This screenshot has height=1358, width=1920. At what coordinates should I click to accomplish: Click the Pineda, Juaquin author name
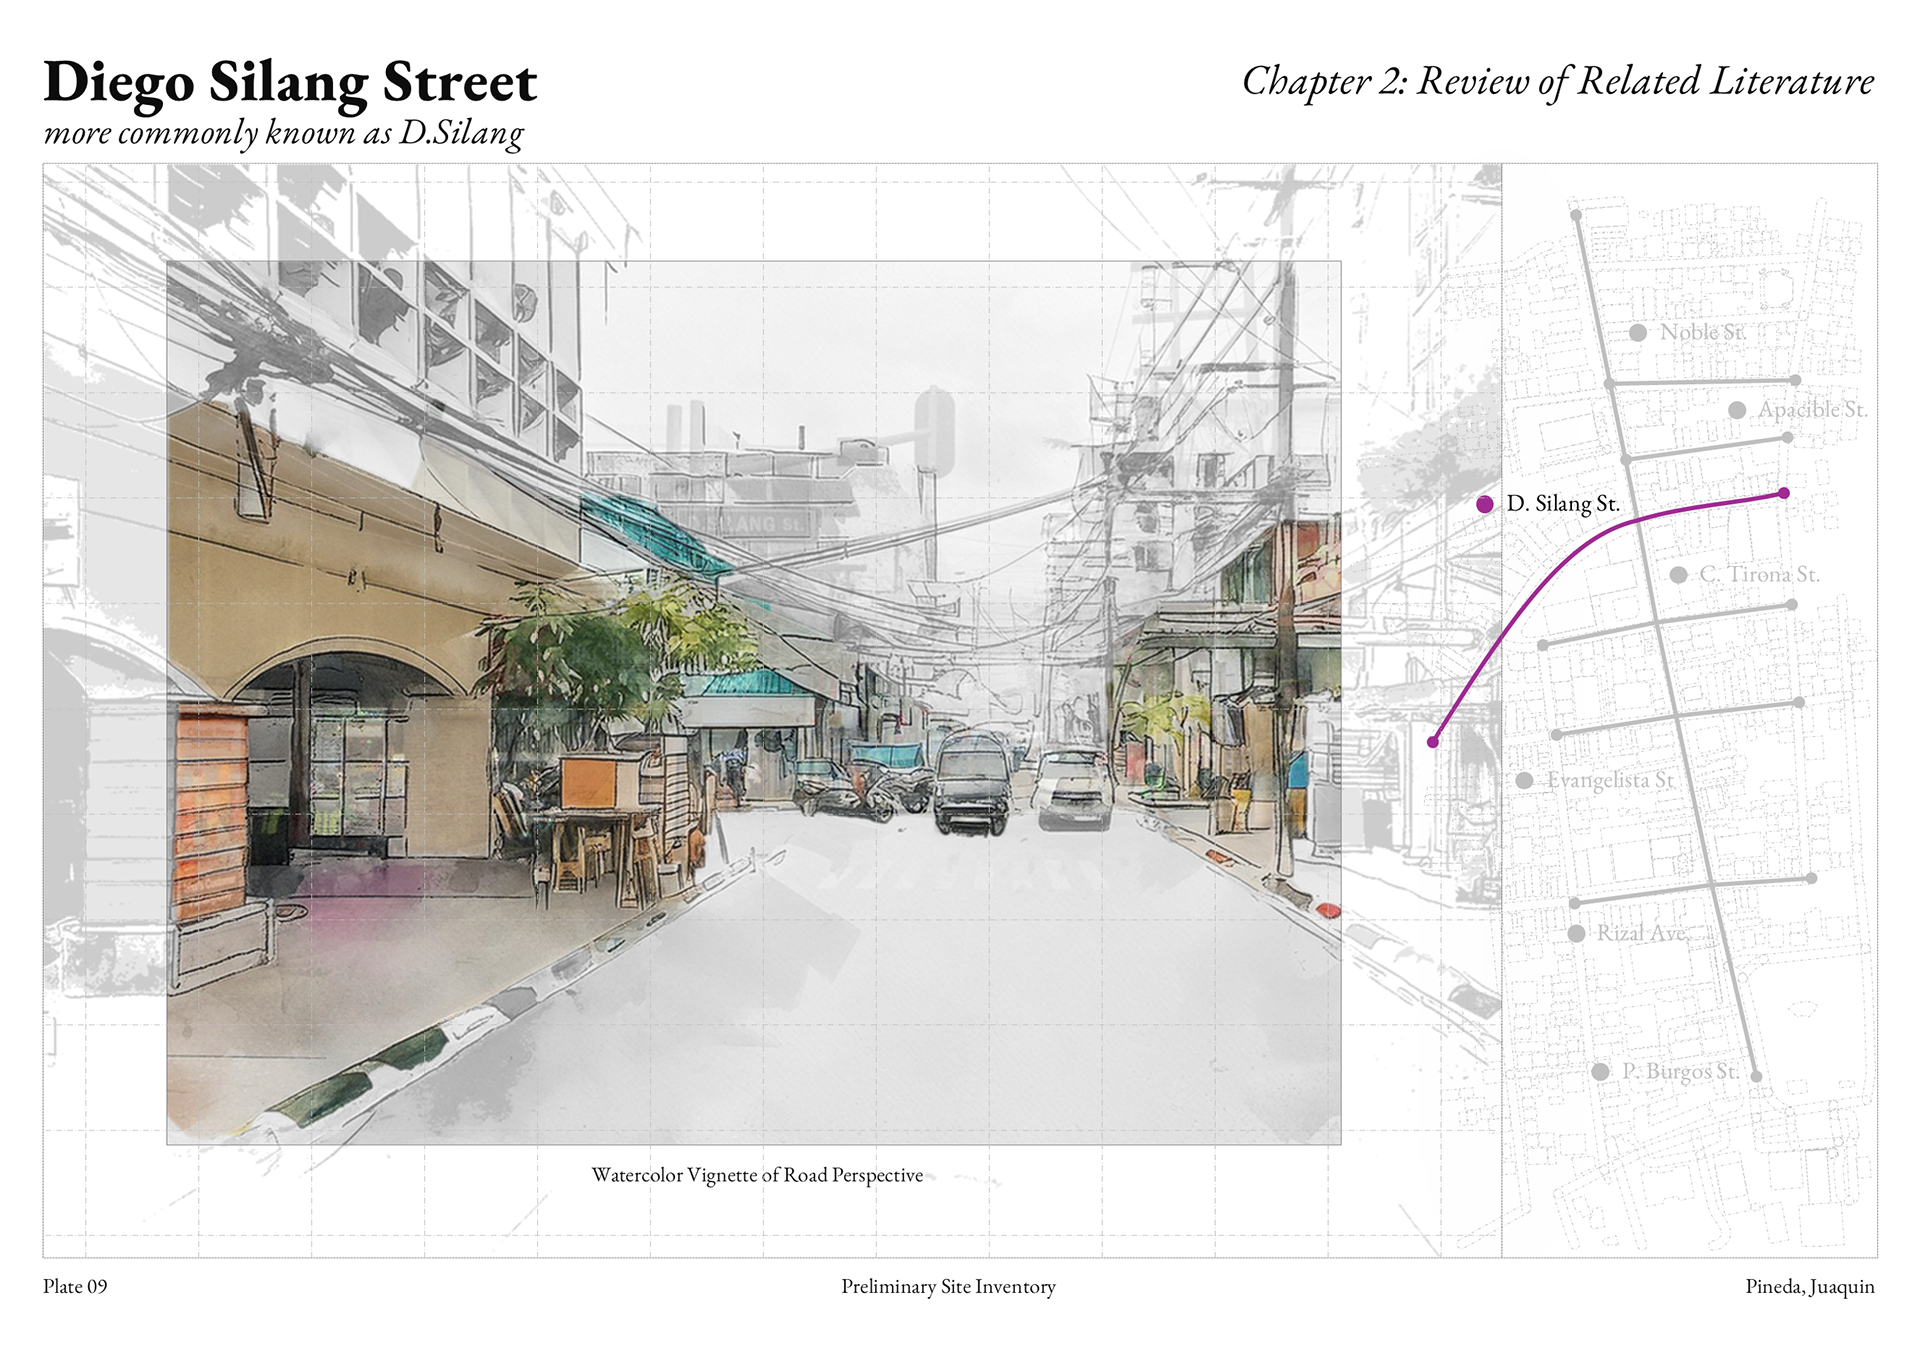point(1809,1287)
